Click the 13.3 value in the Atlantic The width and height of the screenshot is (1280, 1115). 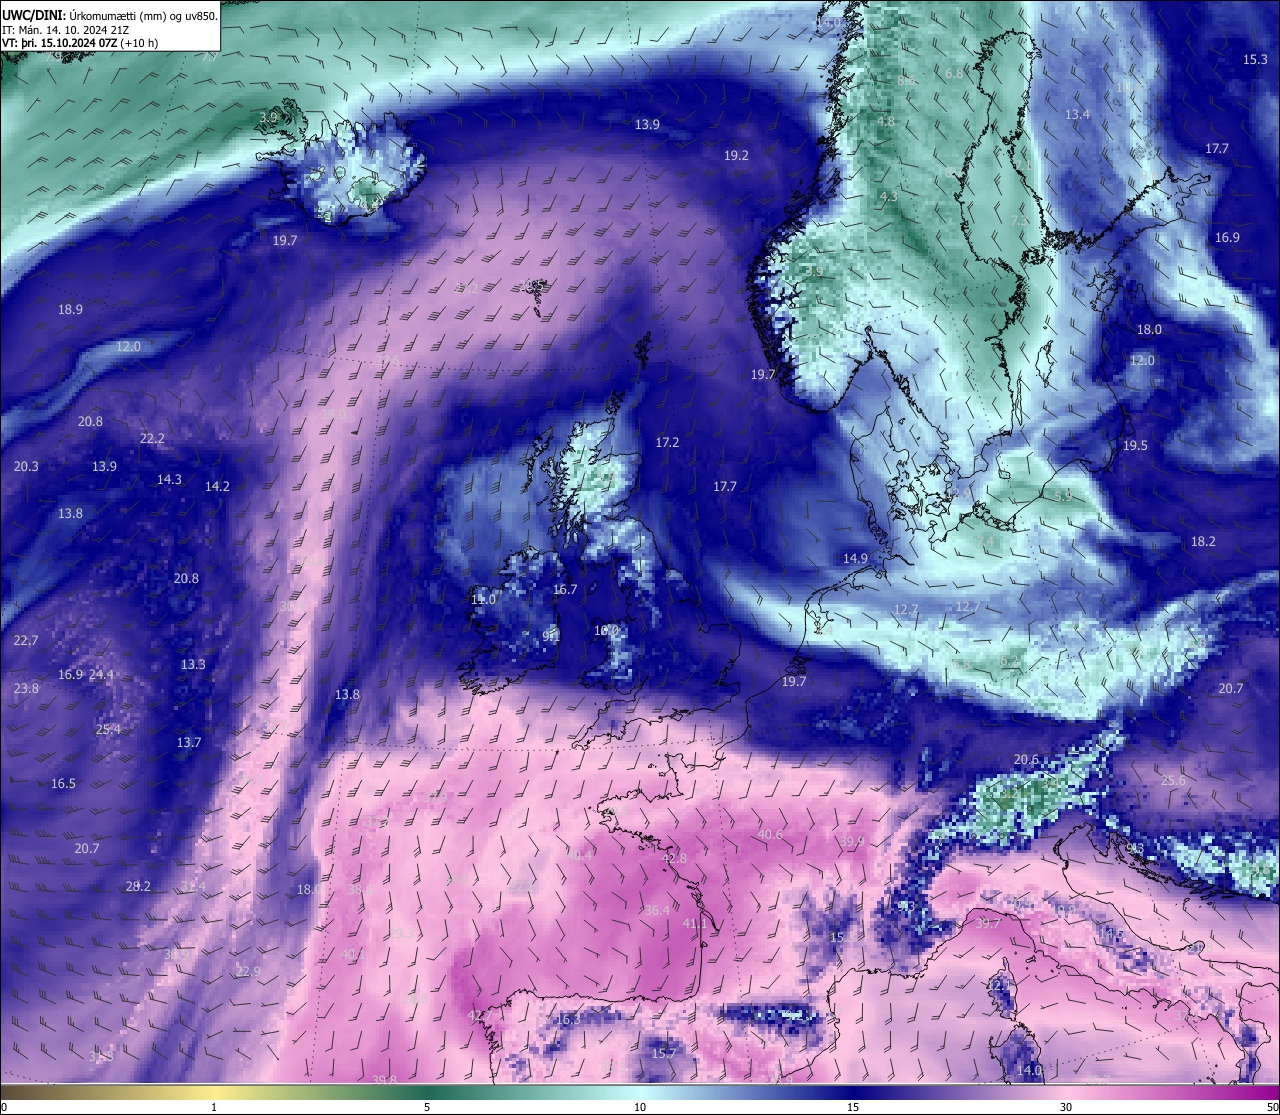click(x=193, y=665)
